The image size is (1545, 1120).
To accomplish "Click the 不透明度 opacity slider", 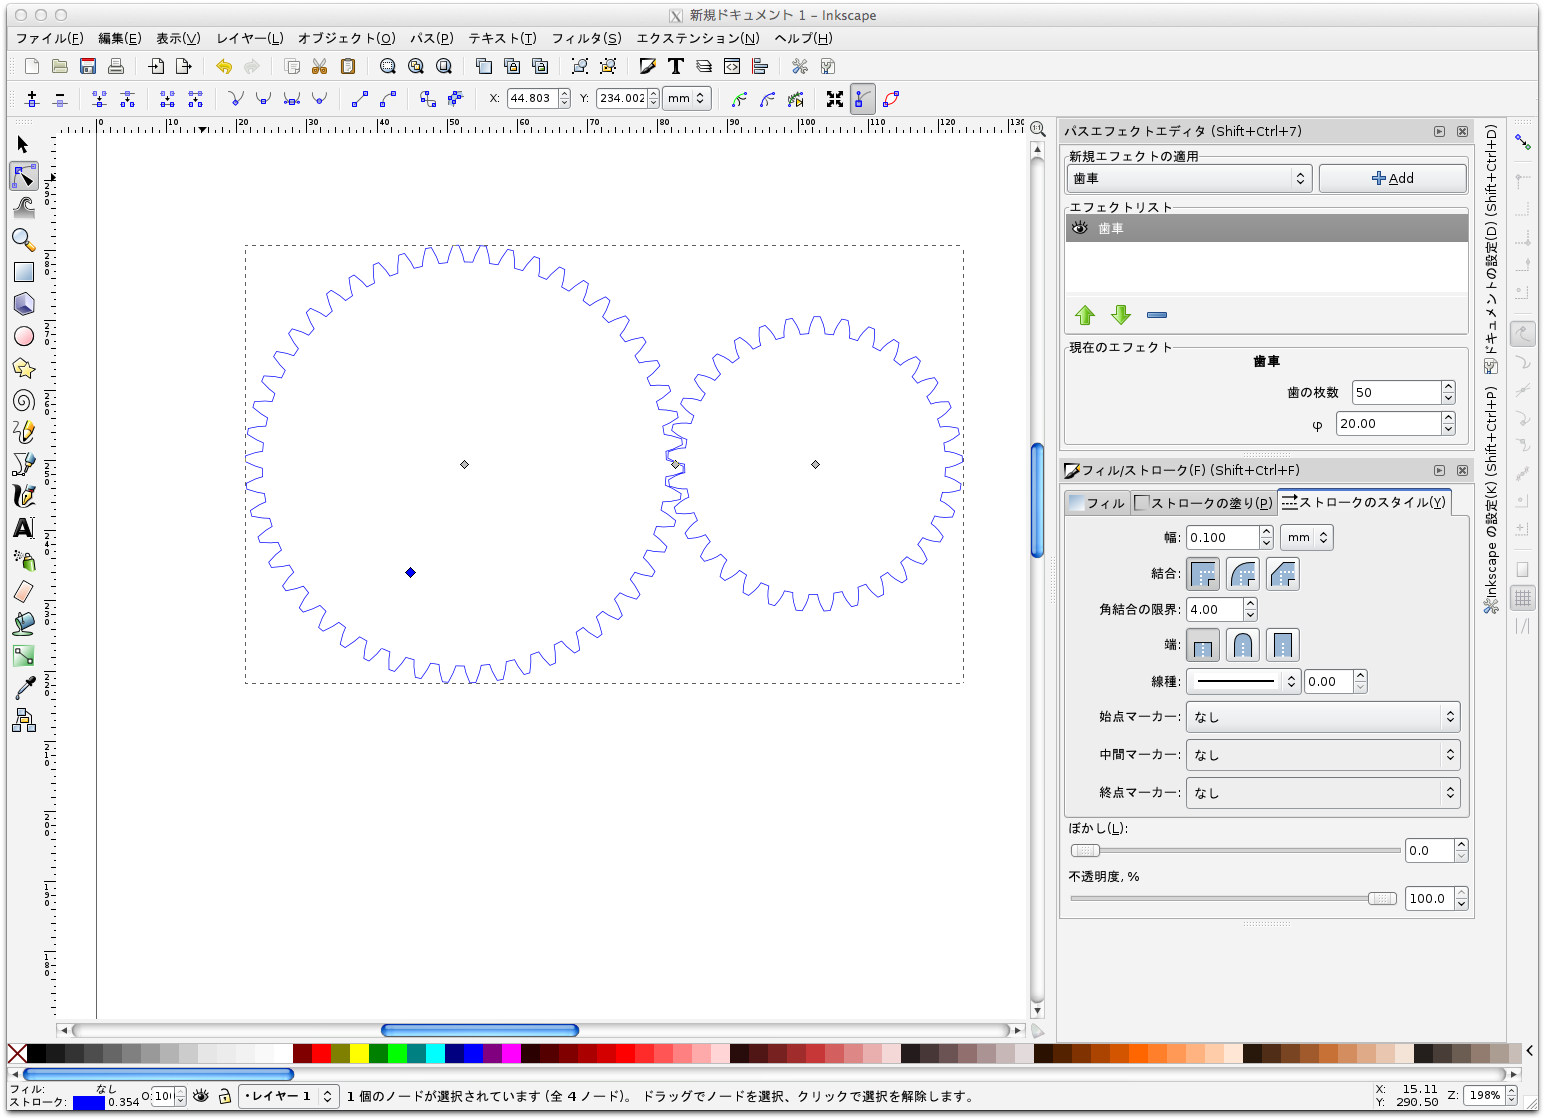I will pos(1235,898).
